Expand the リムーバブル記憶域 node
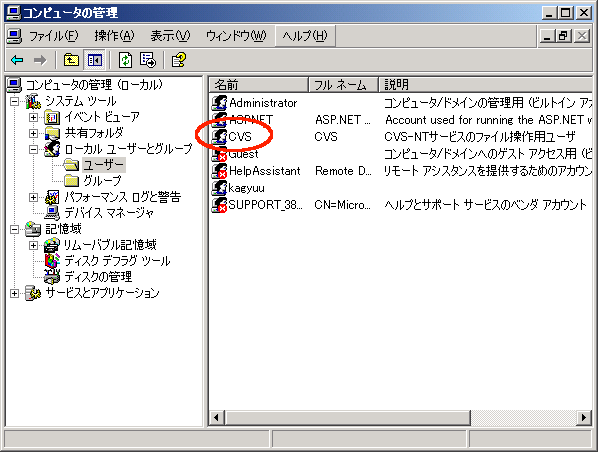The image size is (598, 452). coord(34,245)
